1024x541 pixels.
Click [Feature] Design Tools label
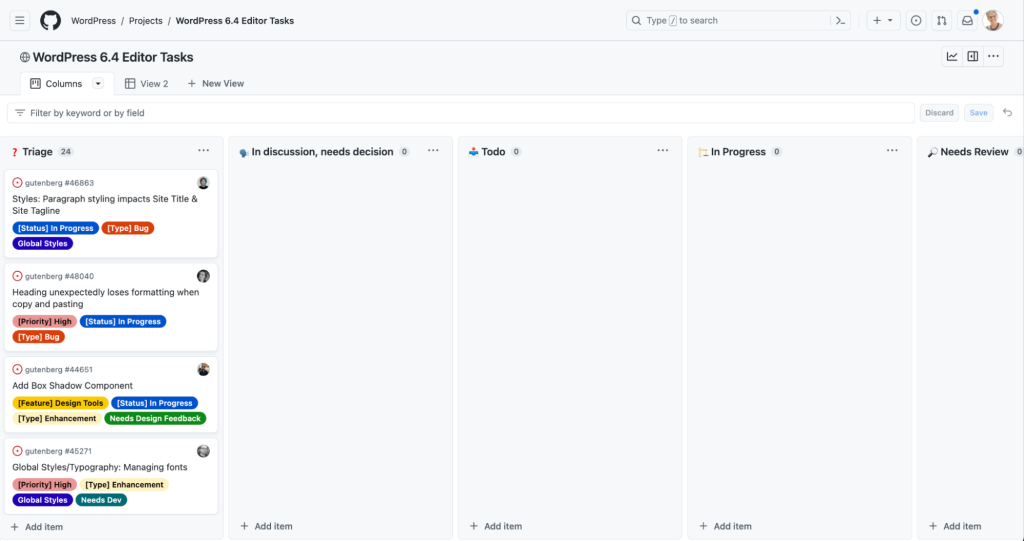pos(60,403)
